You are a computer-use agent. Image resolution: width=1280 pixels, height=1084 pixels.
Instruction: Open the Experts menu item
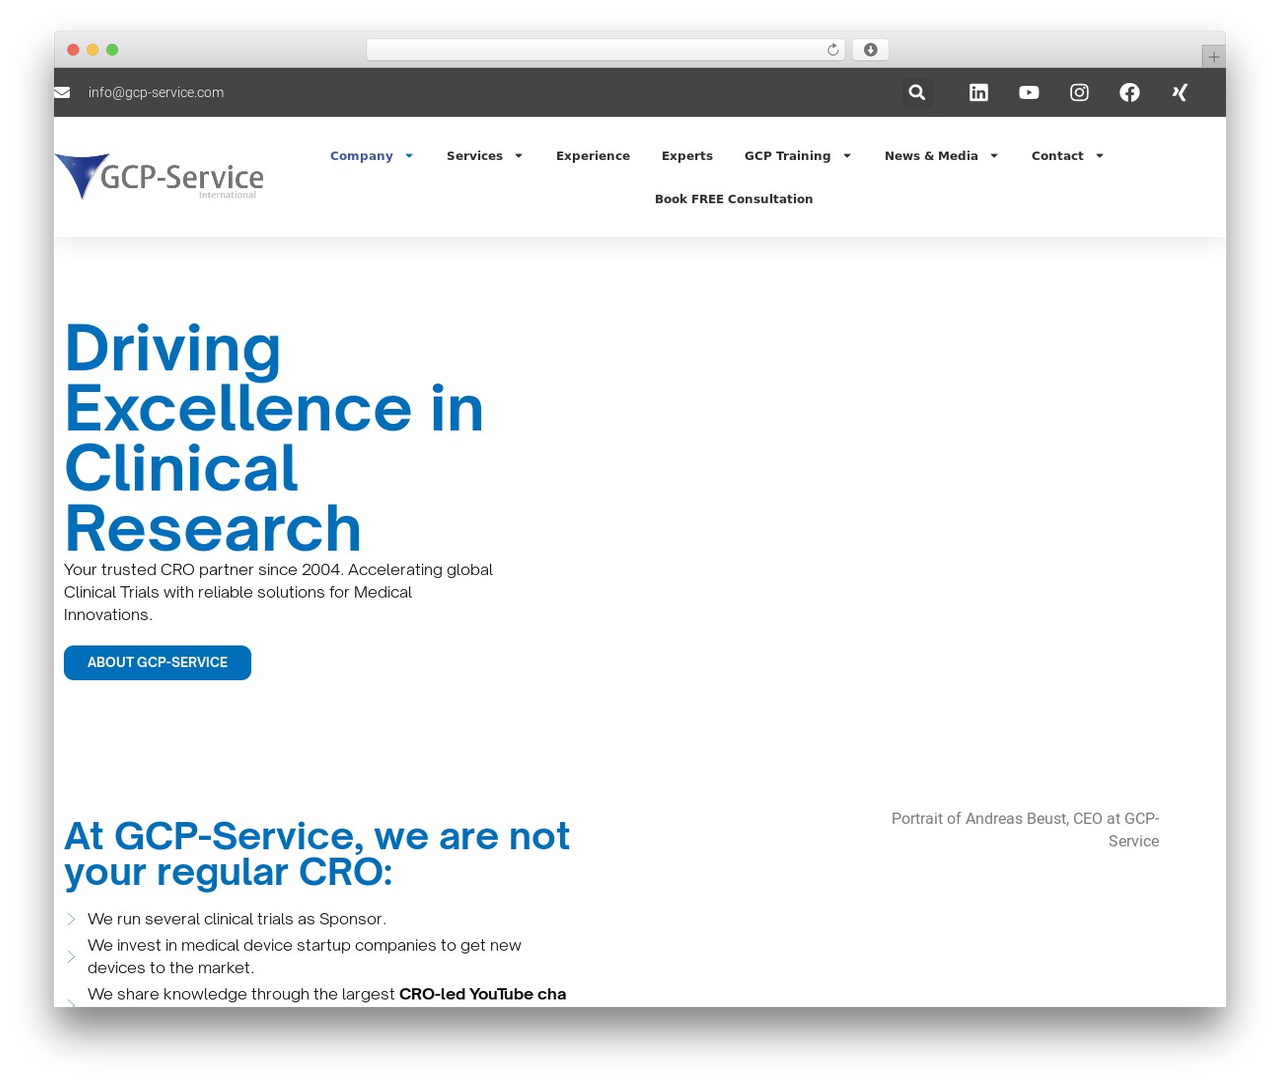(x=687, y=156)
